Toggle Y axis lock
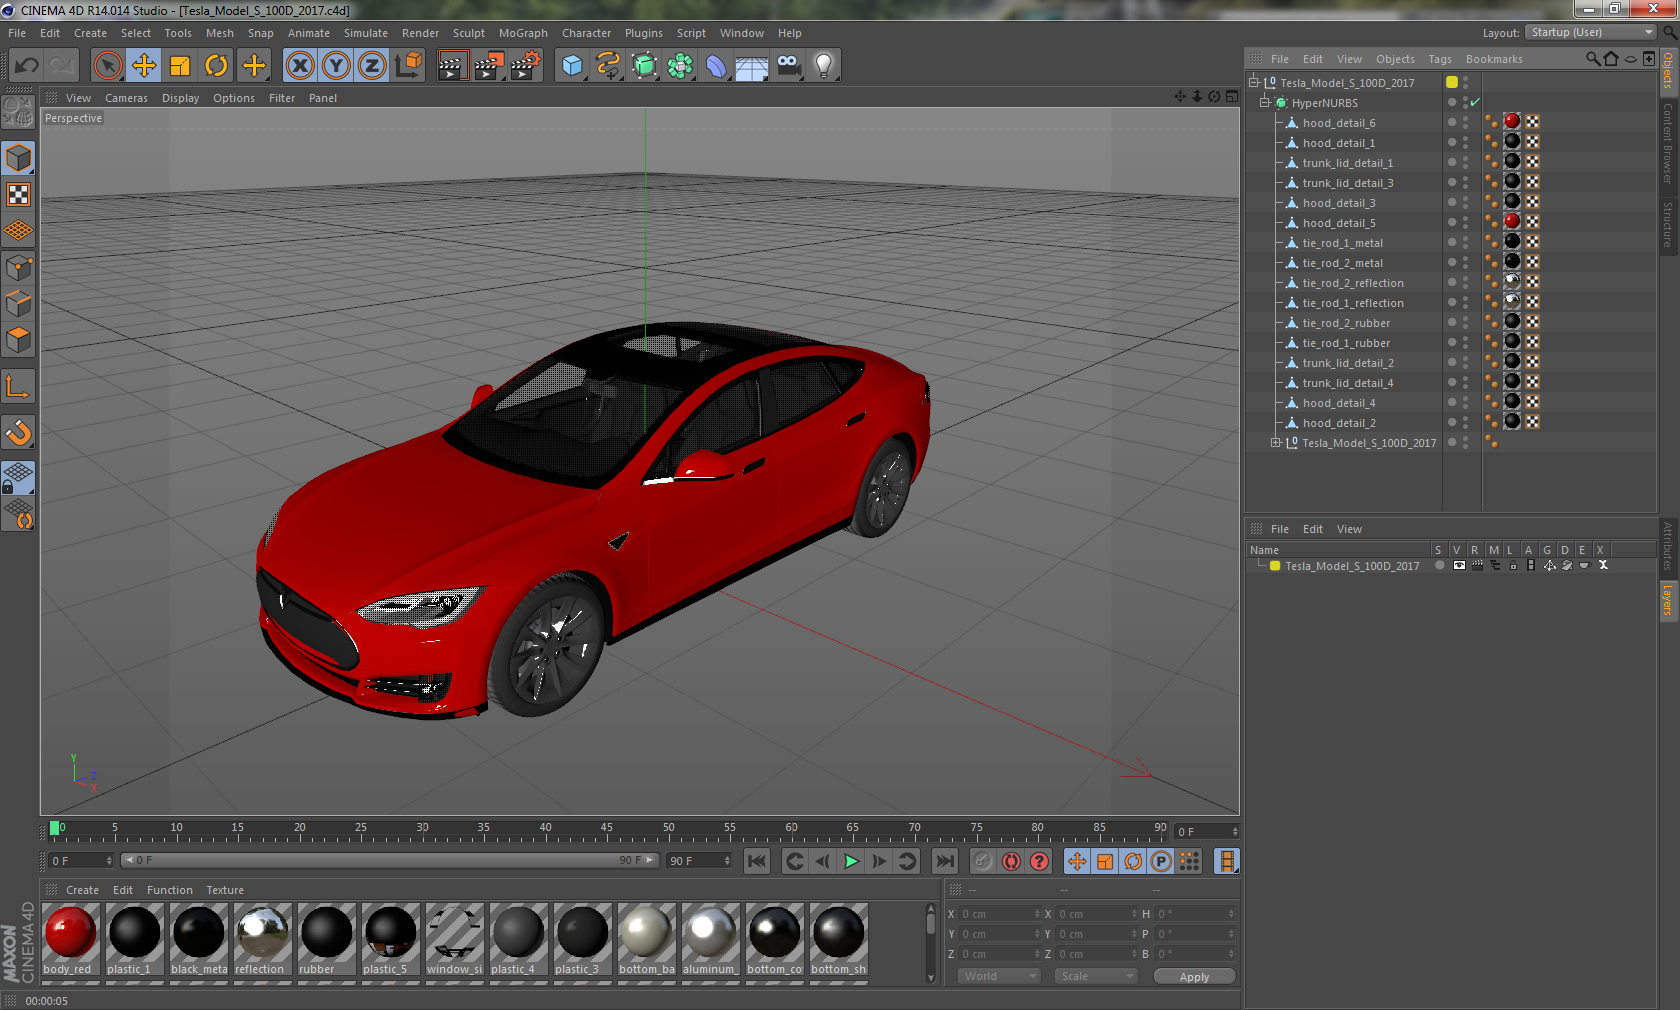 336,66
